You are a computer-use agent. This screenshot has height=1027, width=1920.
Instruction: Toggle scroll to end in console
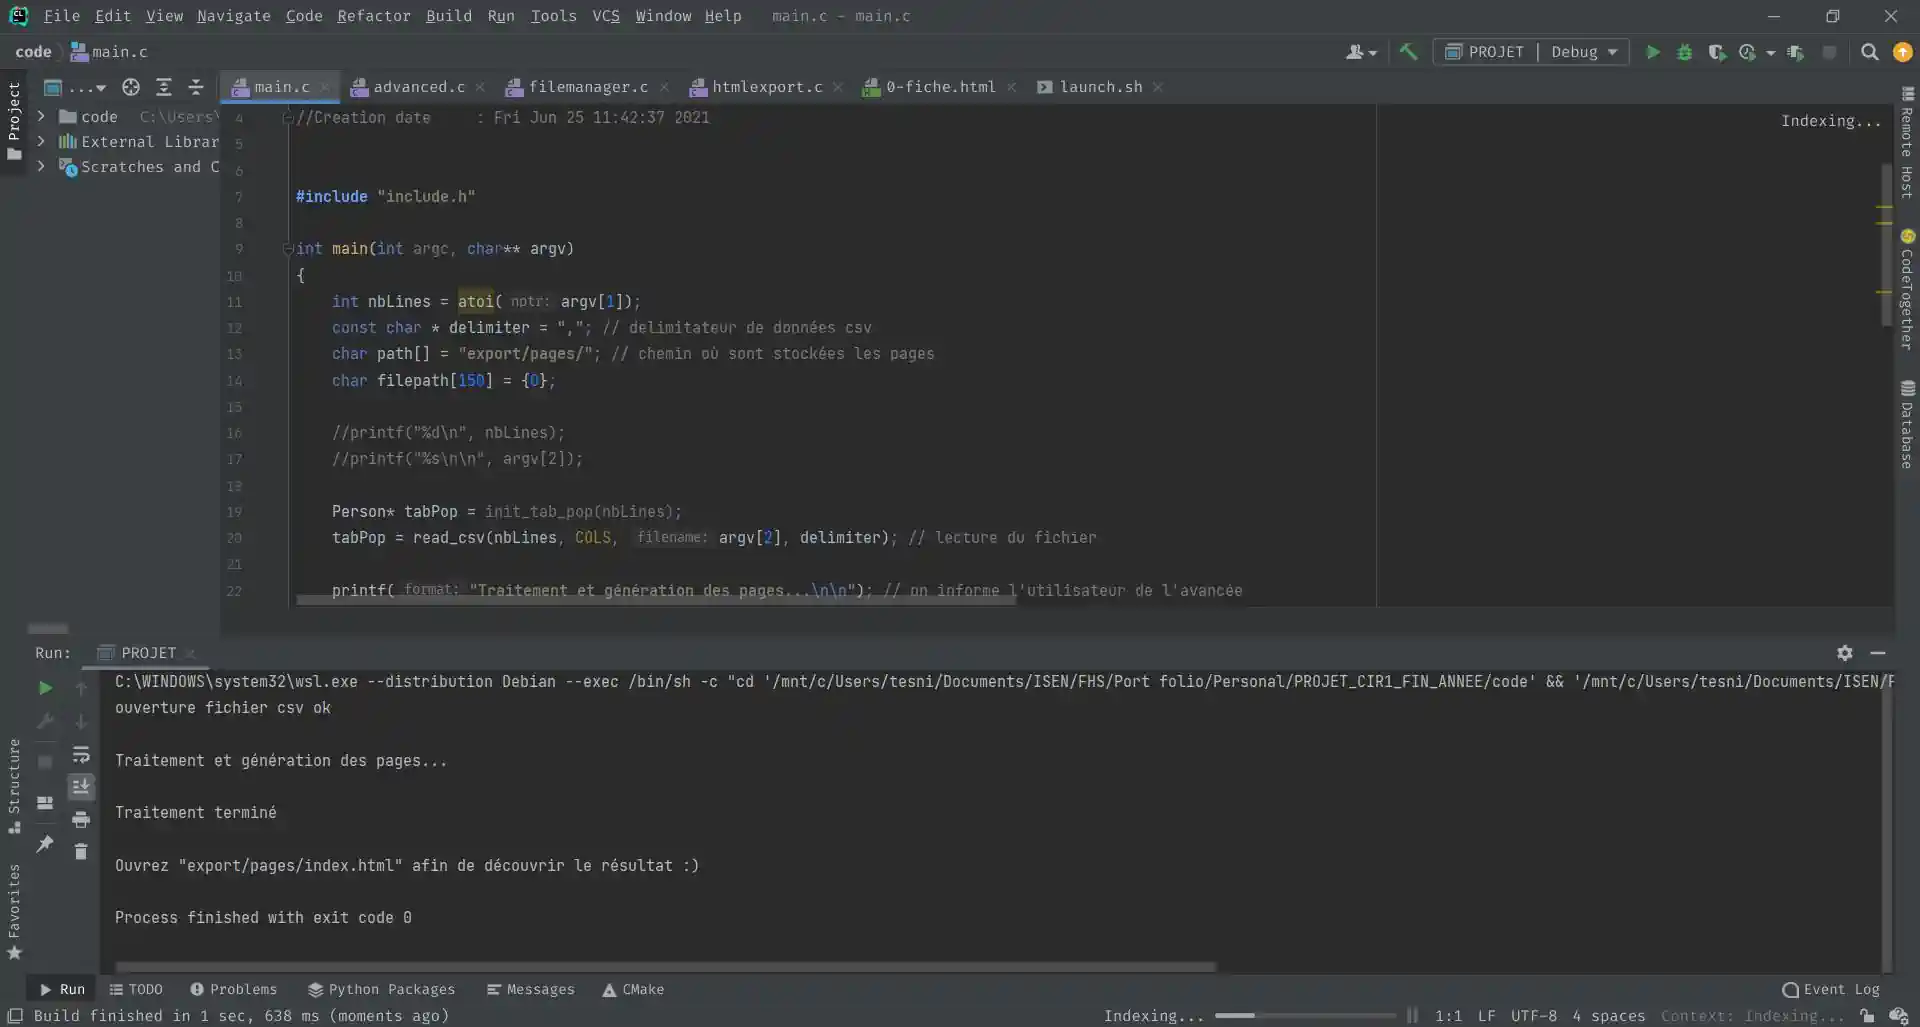click(x=81, y=787)
